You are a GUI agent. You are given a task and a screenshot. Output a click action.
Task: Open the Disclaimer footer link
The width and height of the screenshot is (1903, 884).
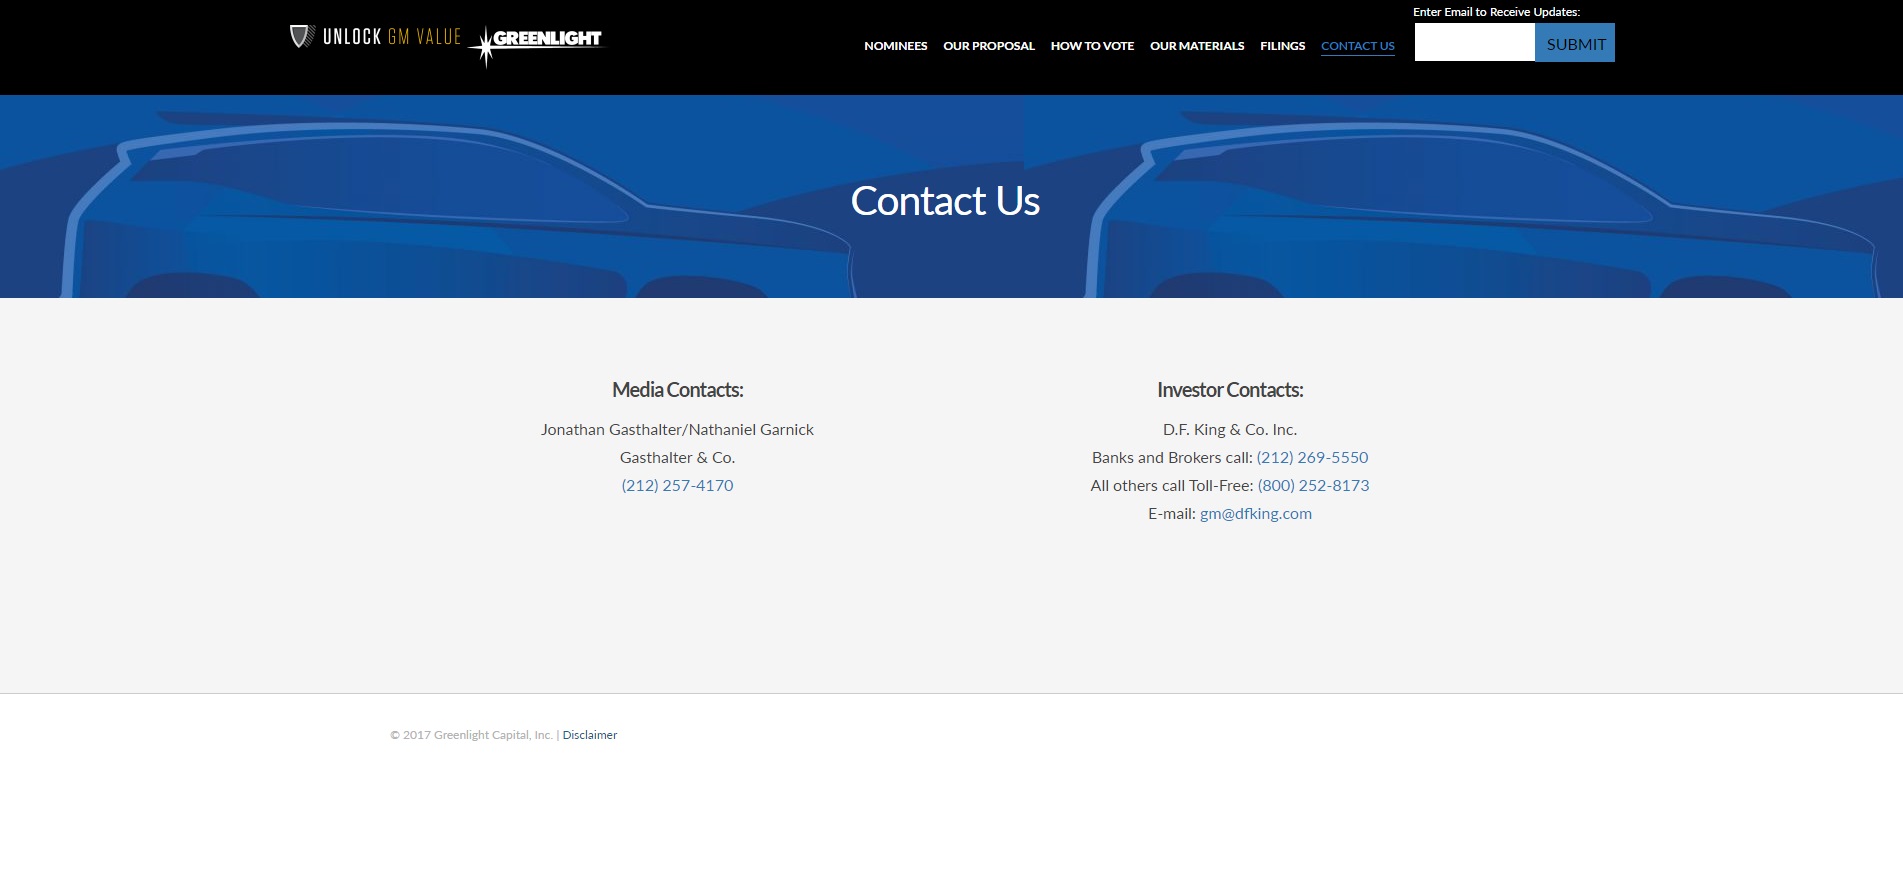589,735
